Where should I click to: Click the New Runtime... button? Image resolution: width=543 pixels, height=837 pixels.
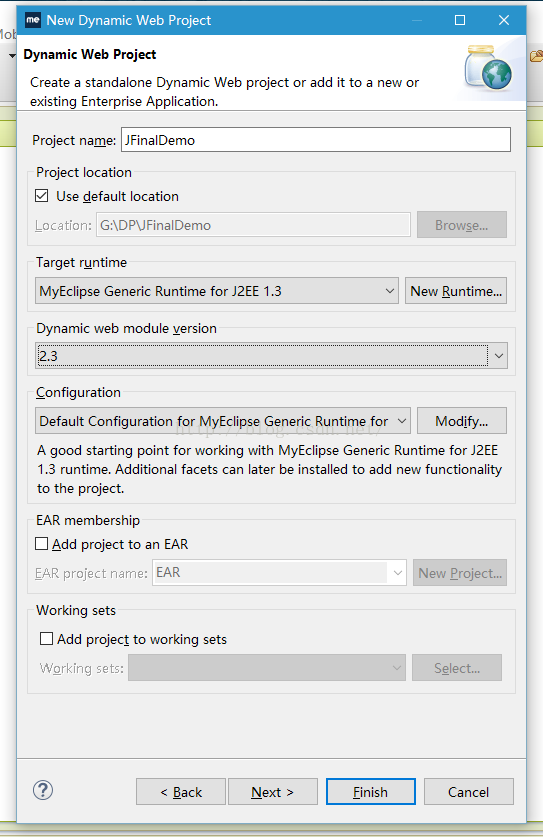click(456, 291)
